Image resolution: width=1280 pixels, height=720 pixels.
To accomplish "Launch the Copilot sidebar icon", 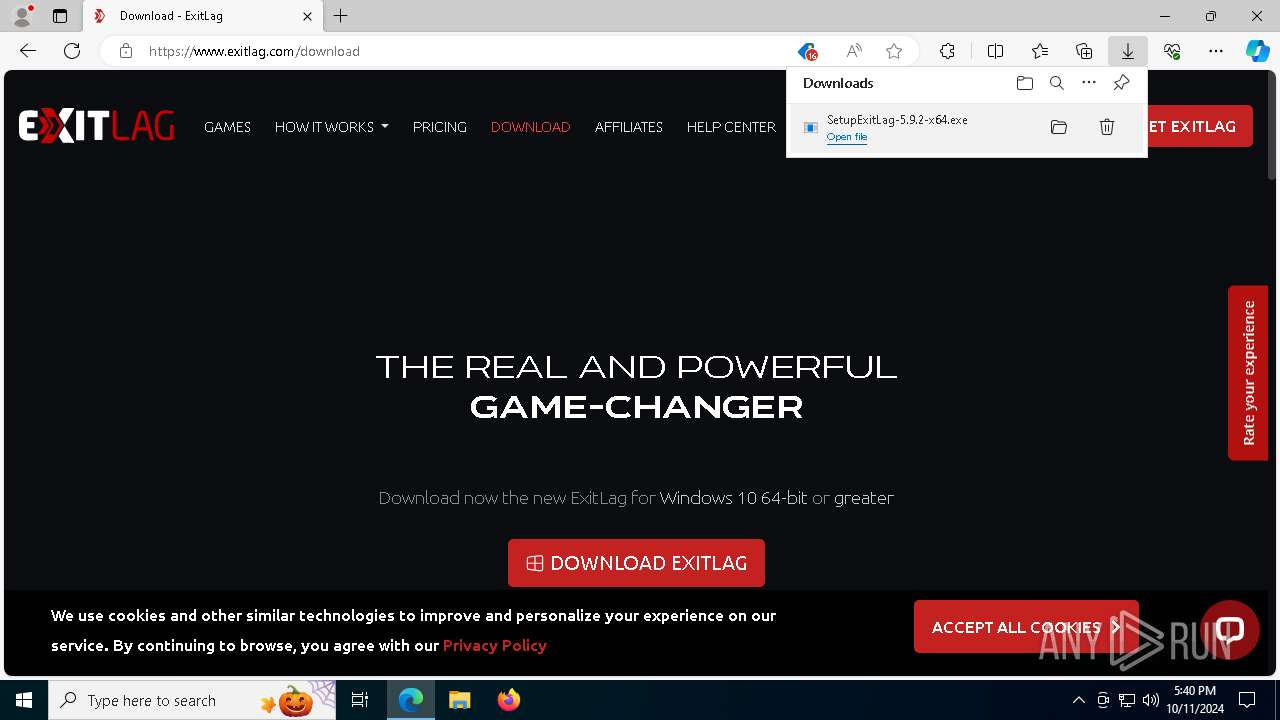I will tap(1258, 51).
